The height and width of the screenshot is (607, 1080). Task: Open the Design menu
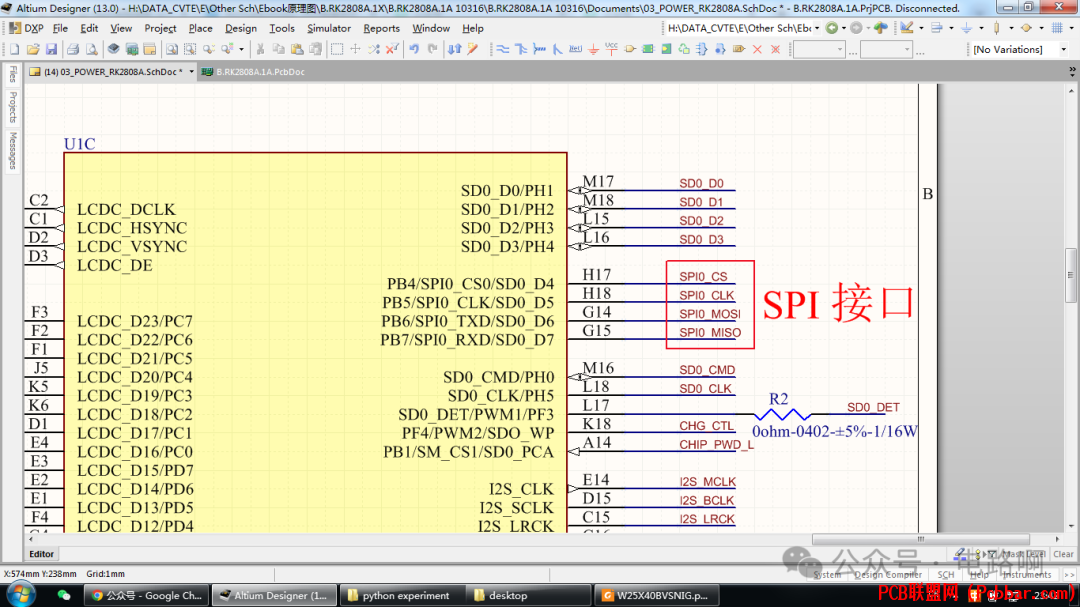tap(240, 28)
